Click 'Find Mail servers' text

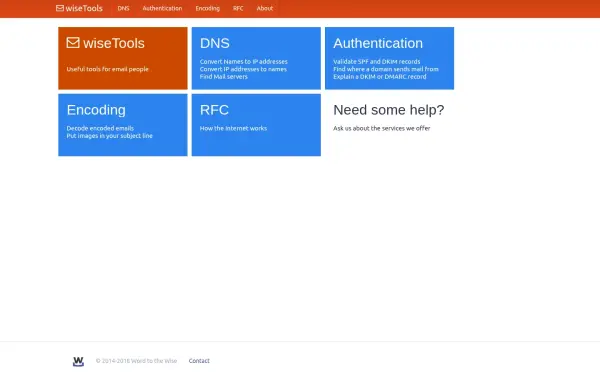223,77
